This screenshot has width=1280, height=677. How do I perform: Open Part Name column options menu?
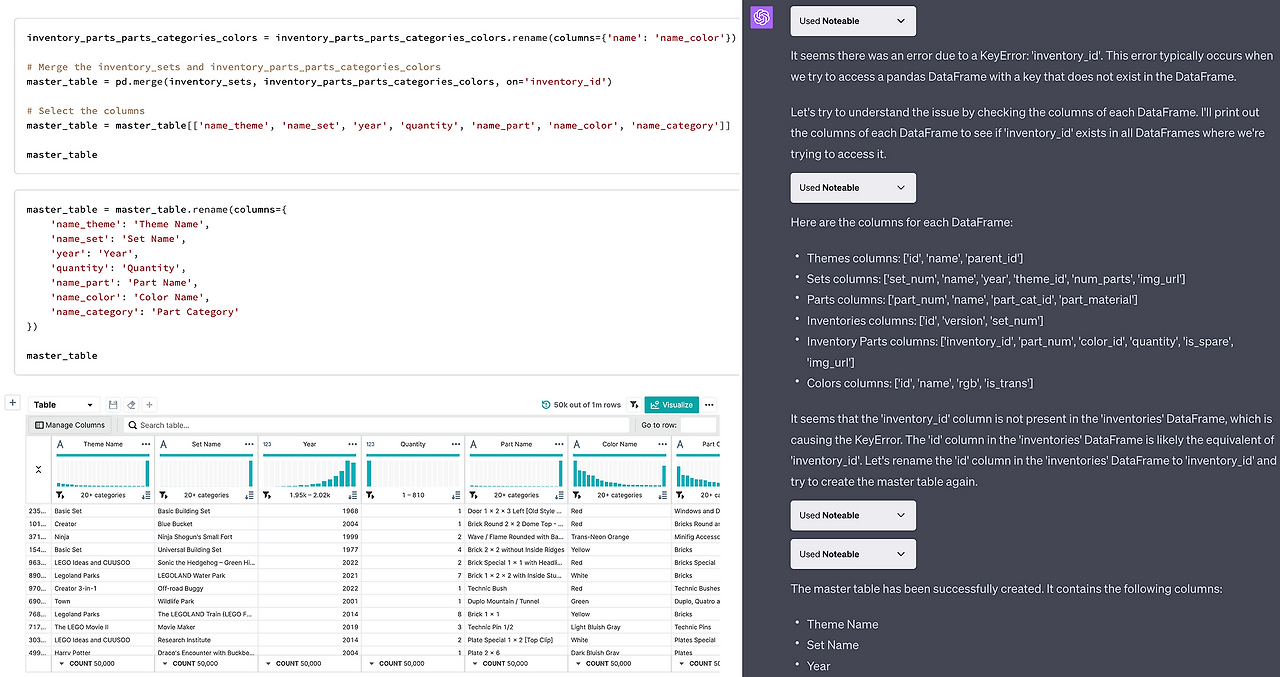point(559,444)
